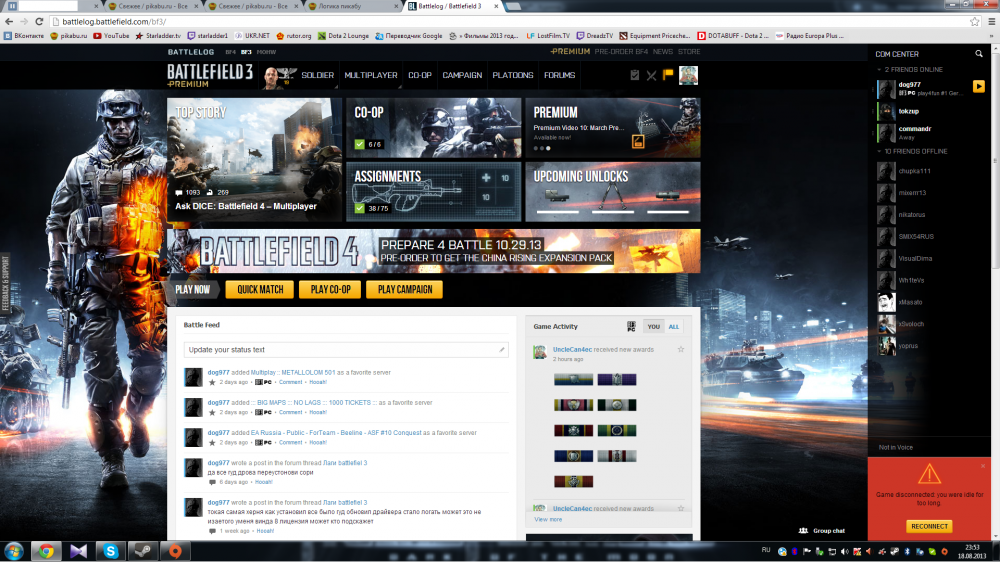Edit status with the pencil icon
The width and height of the screenshot is (1000, 563).
[502, 349]
